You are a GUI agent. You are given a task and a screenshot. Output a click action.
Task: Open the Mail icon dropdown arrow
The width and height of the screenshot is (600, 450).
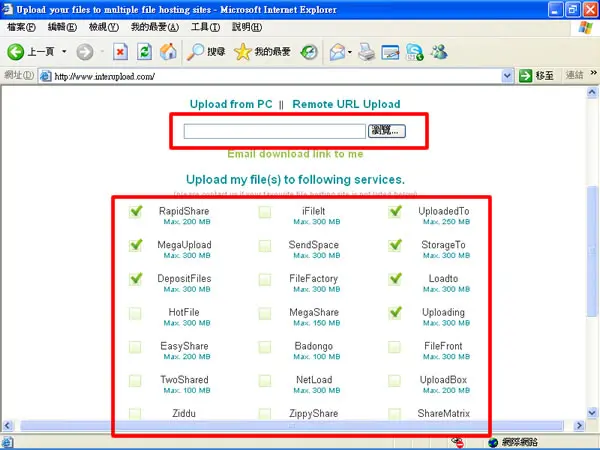[350, 52]
